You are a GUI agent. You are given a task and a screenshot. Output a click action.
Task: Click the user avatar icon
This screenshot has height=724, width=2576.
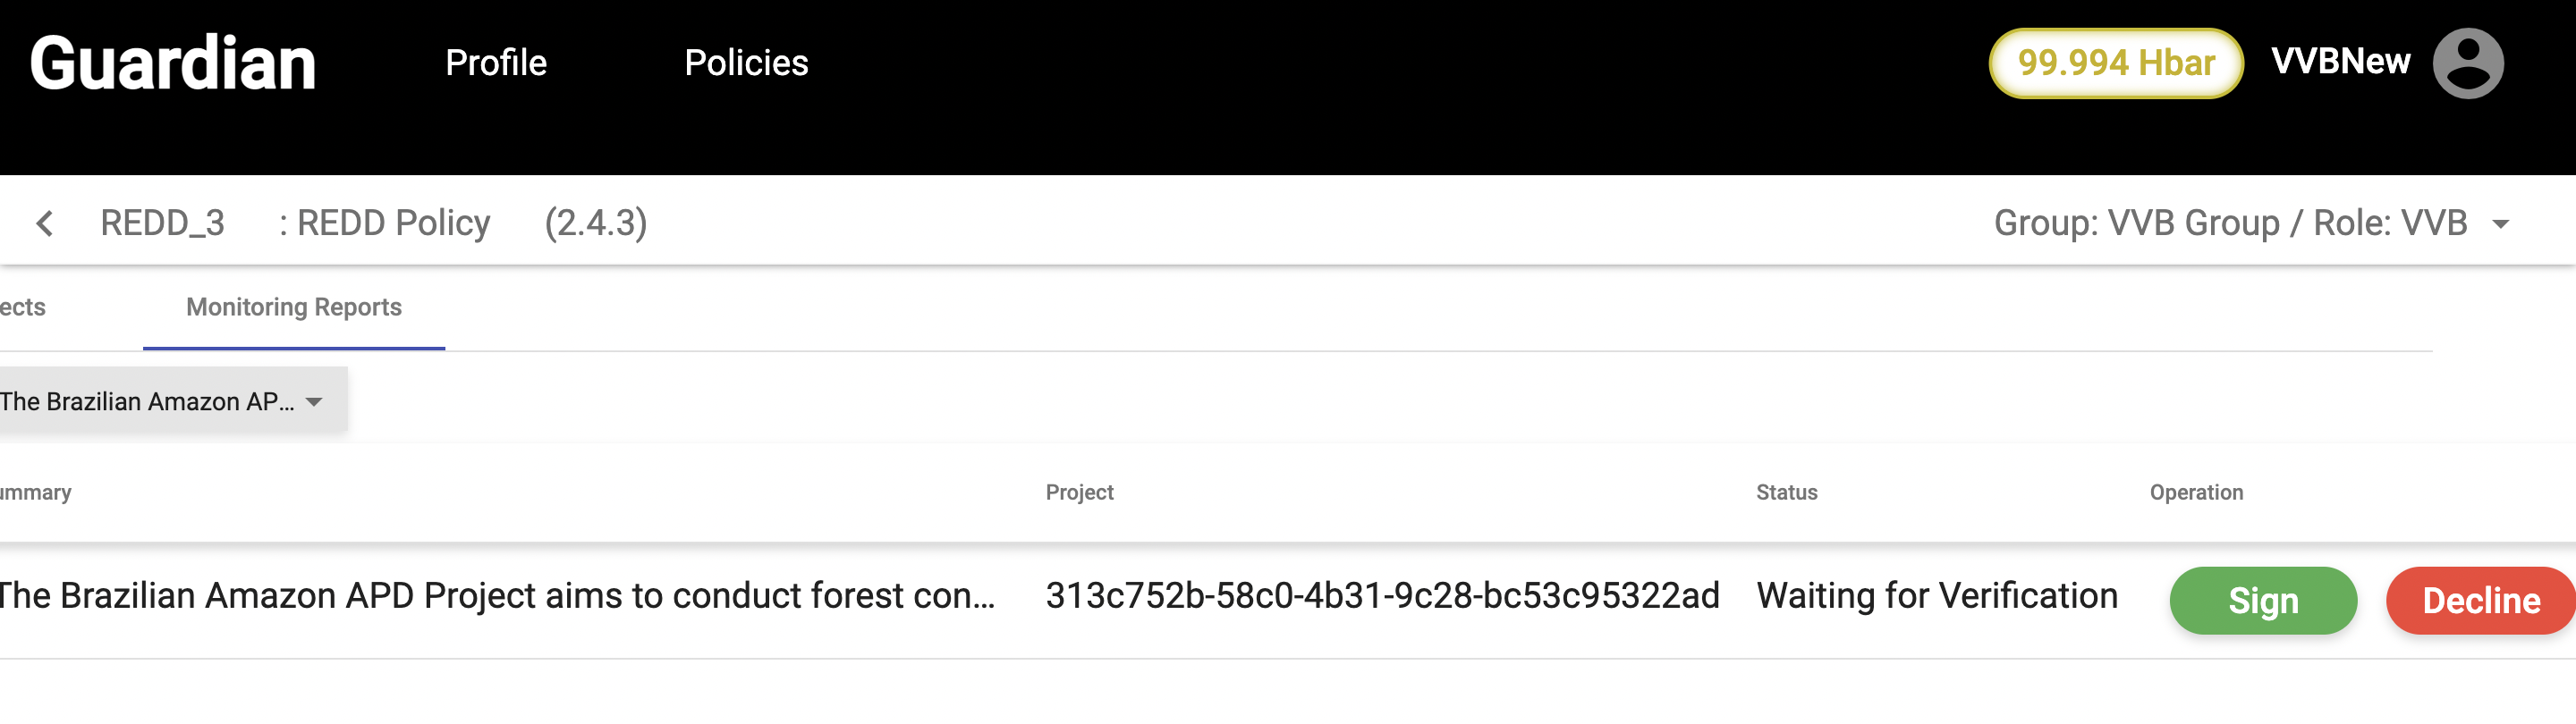point(2467,63)
